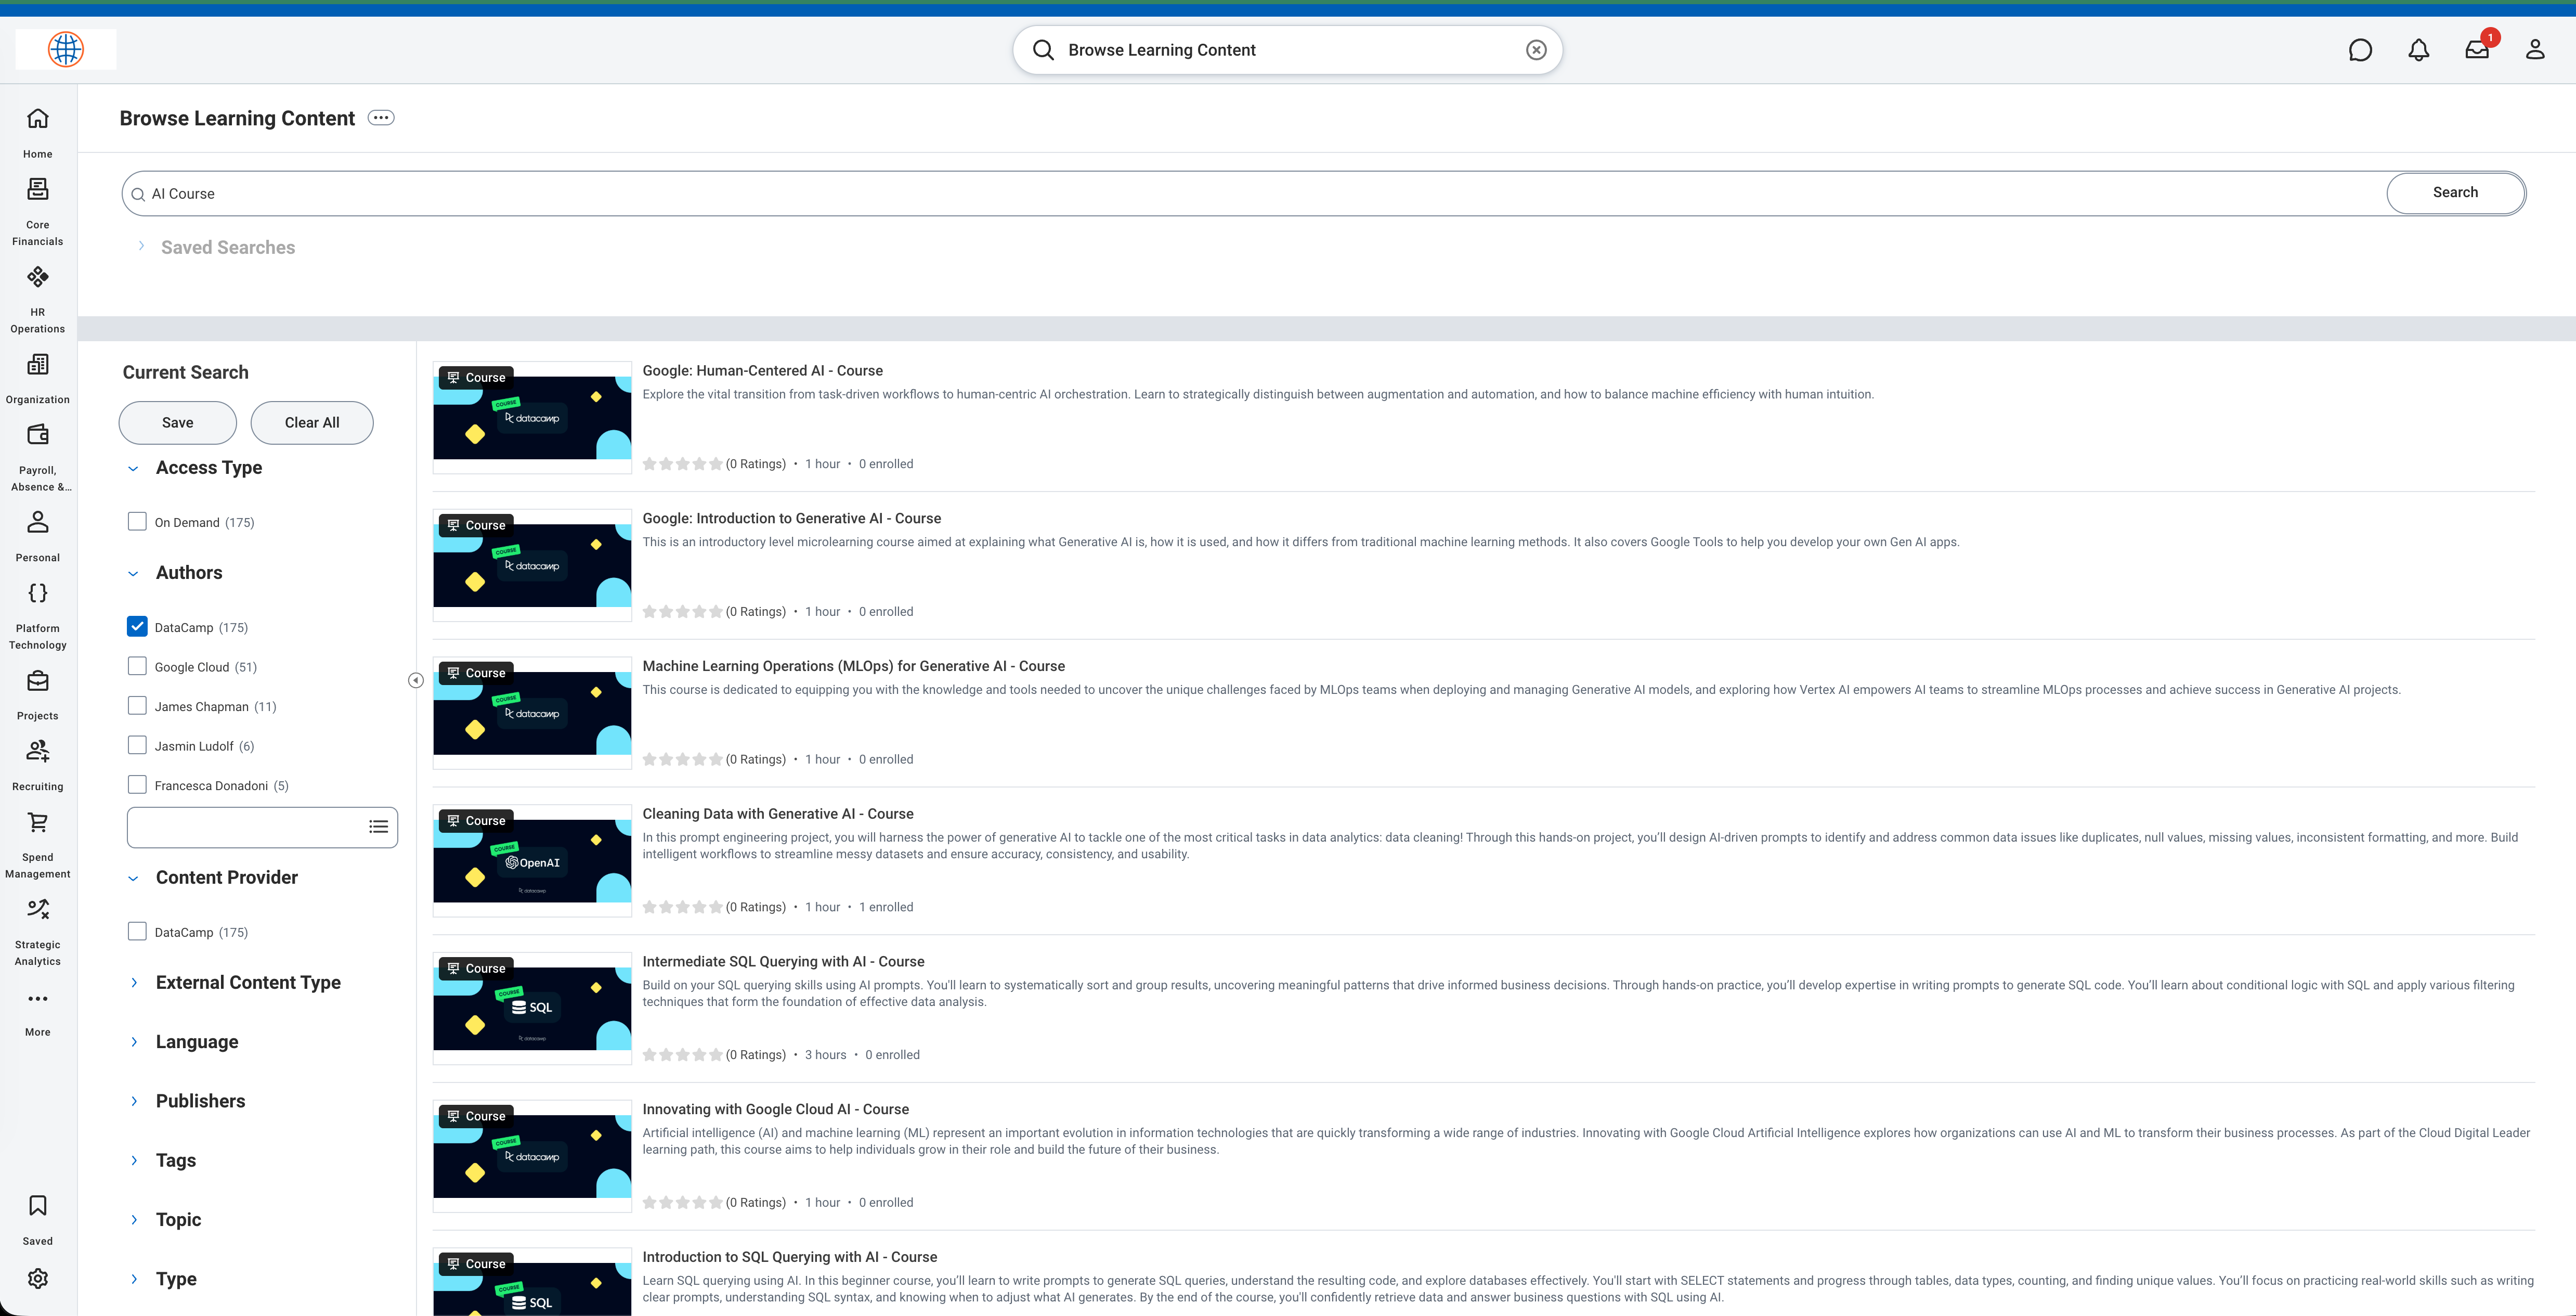The width and height of the screenshot is (2576, 1316).
Task: Expand the Topic facet
Action: coord(133,1219)
